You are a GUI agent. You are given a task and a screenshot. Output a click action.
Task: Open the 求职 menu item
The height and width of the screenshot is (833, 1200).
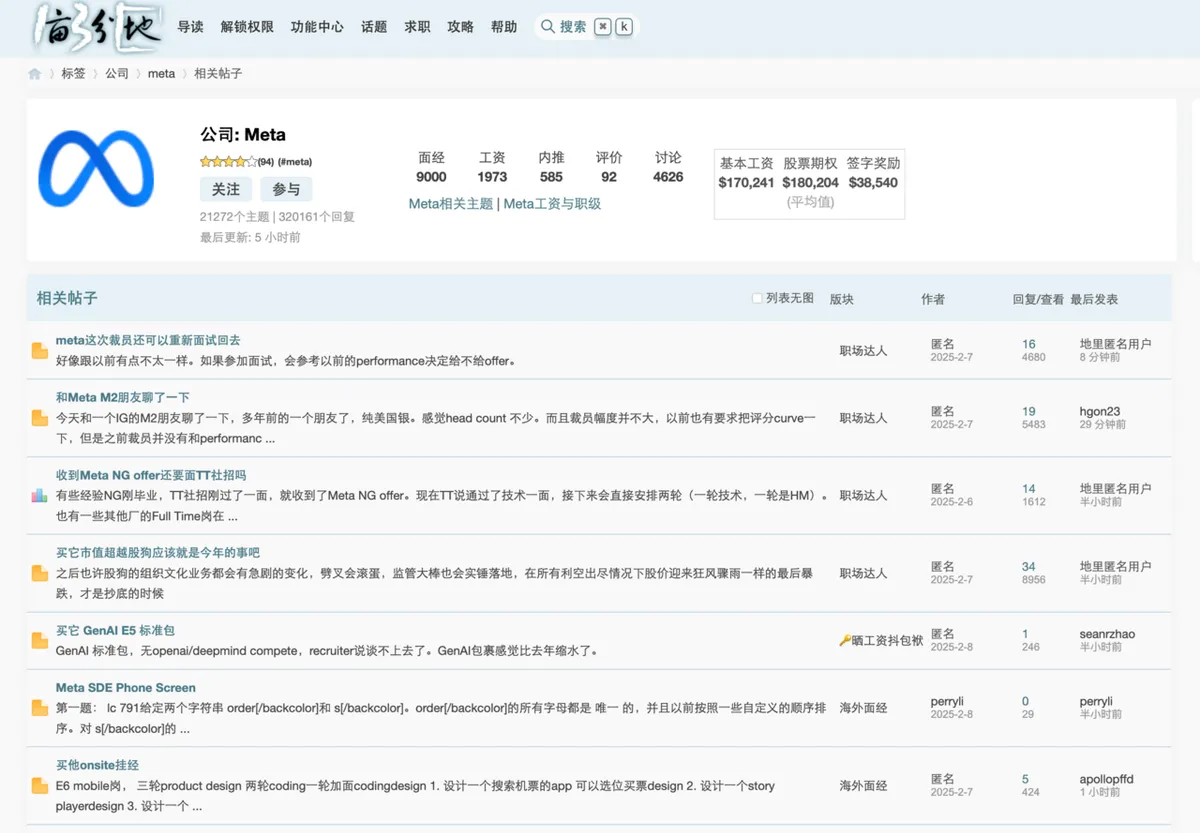pos(417,27)
